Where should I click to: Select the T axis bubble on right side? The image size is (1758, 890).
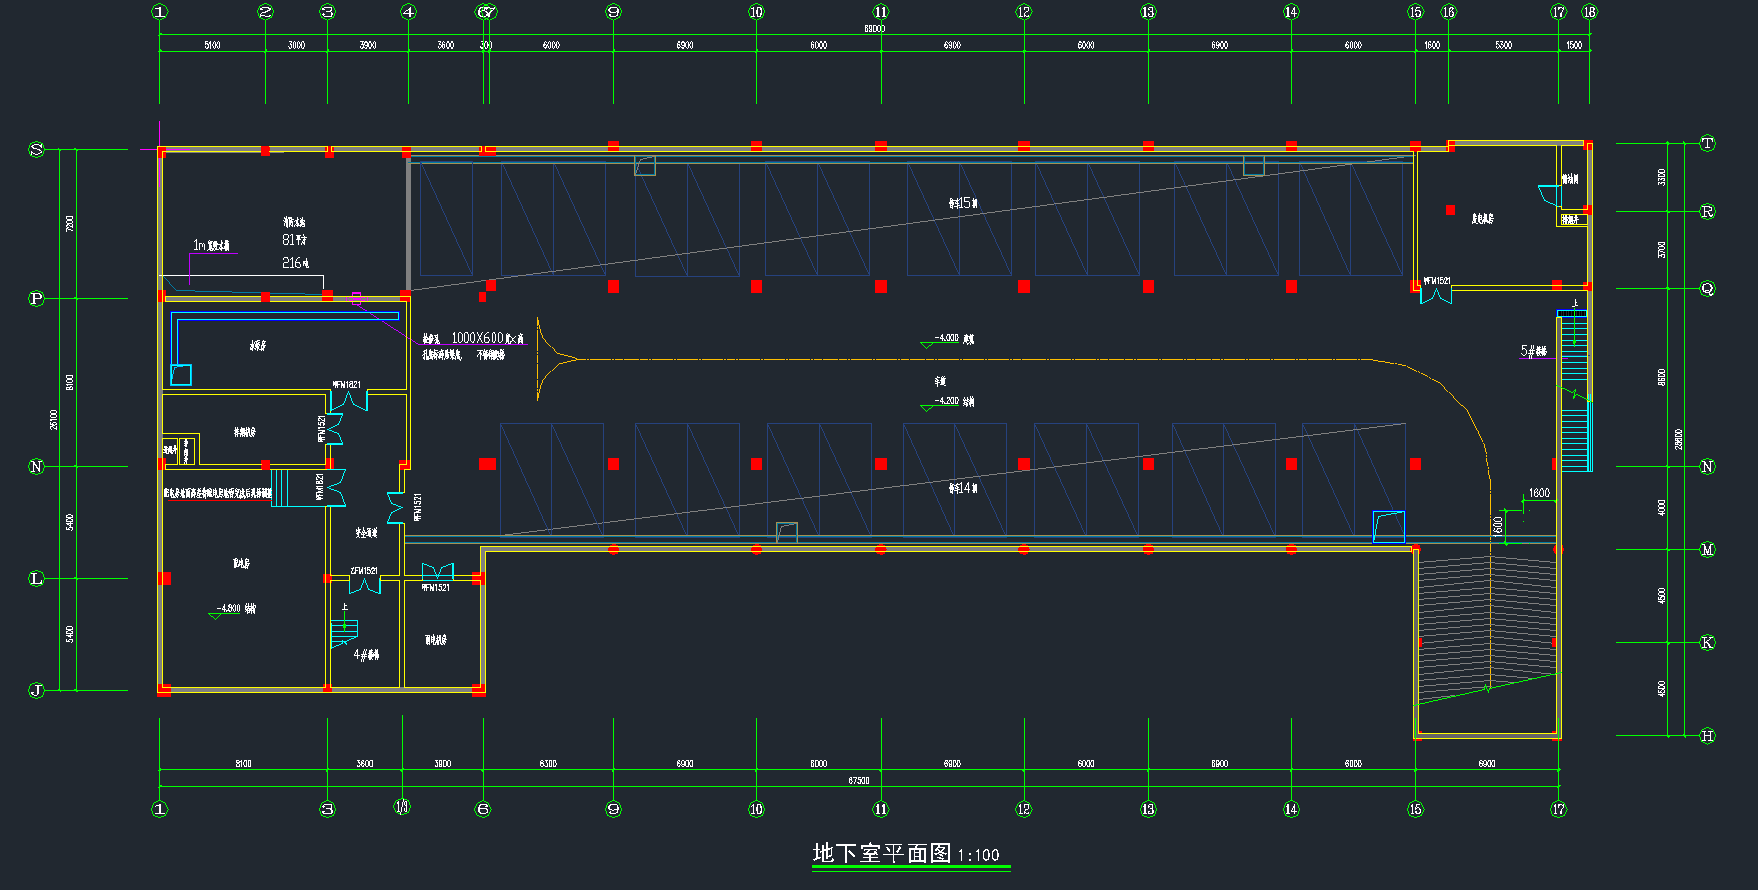tap(1707, 143)
